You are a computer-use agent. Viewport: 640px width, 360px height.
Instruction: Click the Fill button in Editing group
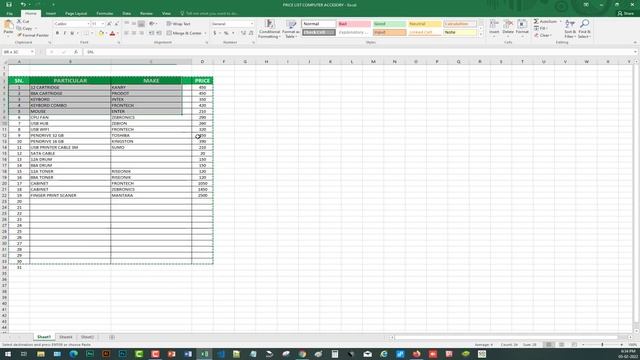click(x=541, y=28)
